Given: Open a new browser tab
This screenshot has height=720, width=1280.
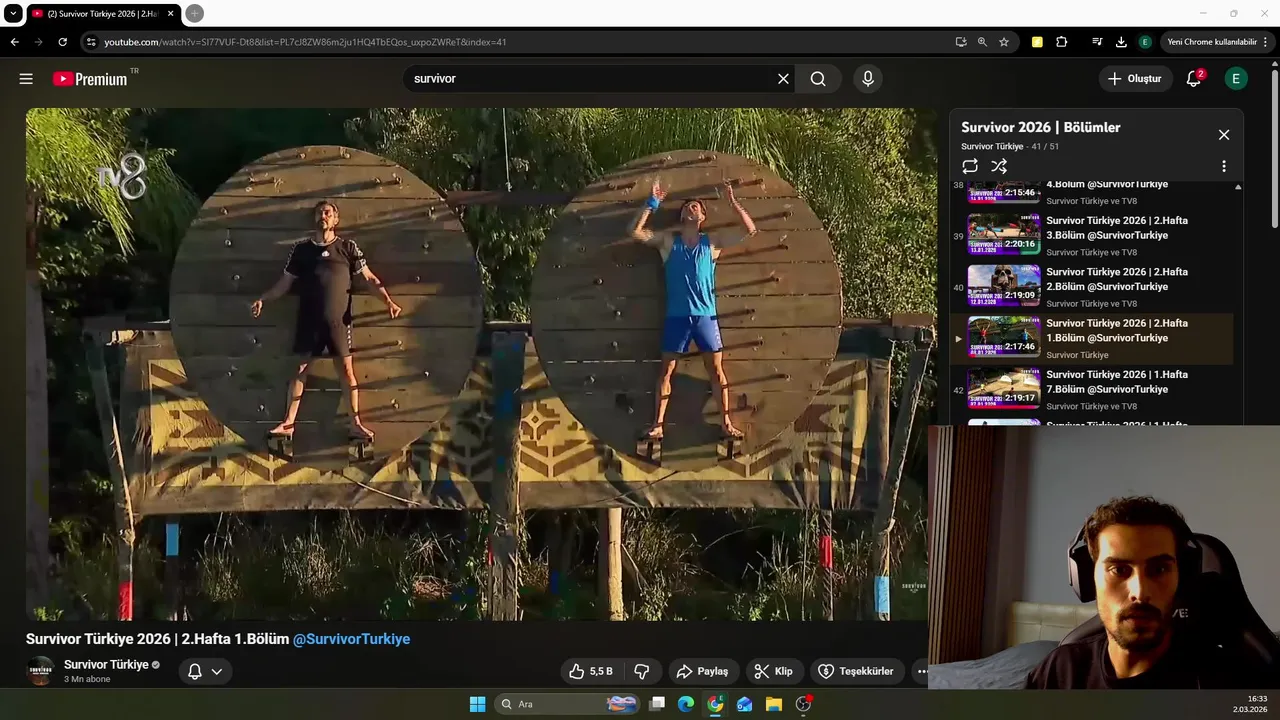Looking at the screenshot, I should (x=194, y=13).
